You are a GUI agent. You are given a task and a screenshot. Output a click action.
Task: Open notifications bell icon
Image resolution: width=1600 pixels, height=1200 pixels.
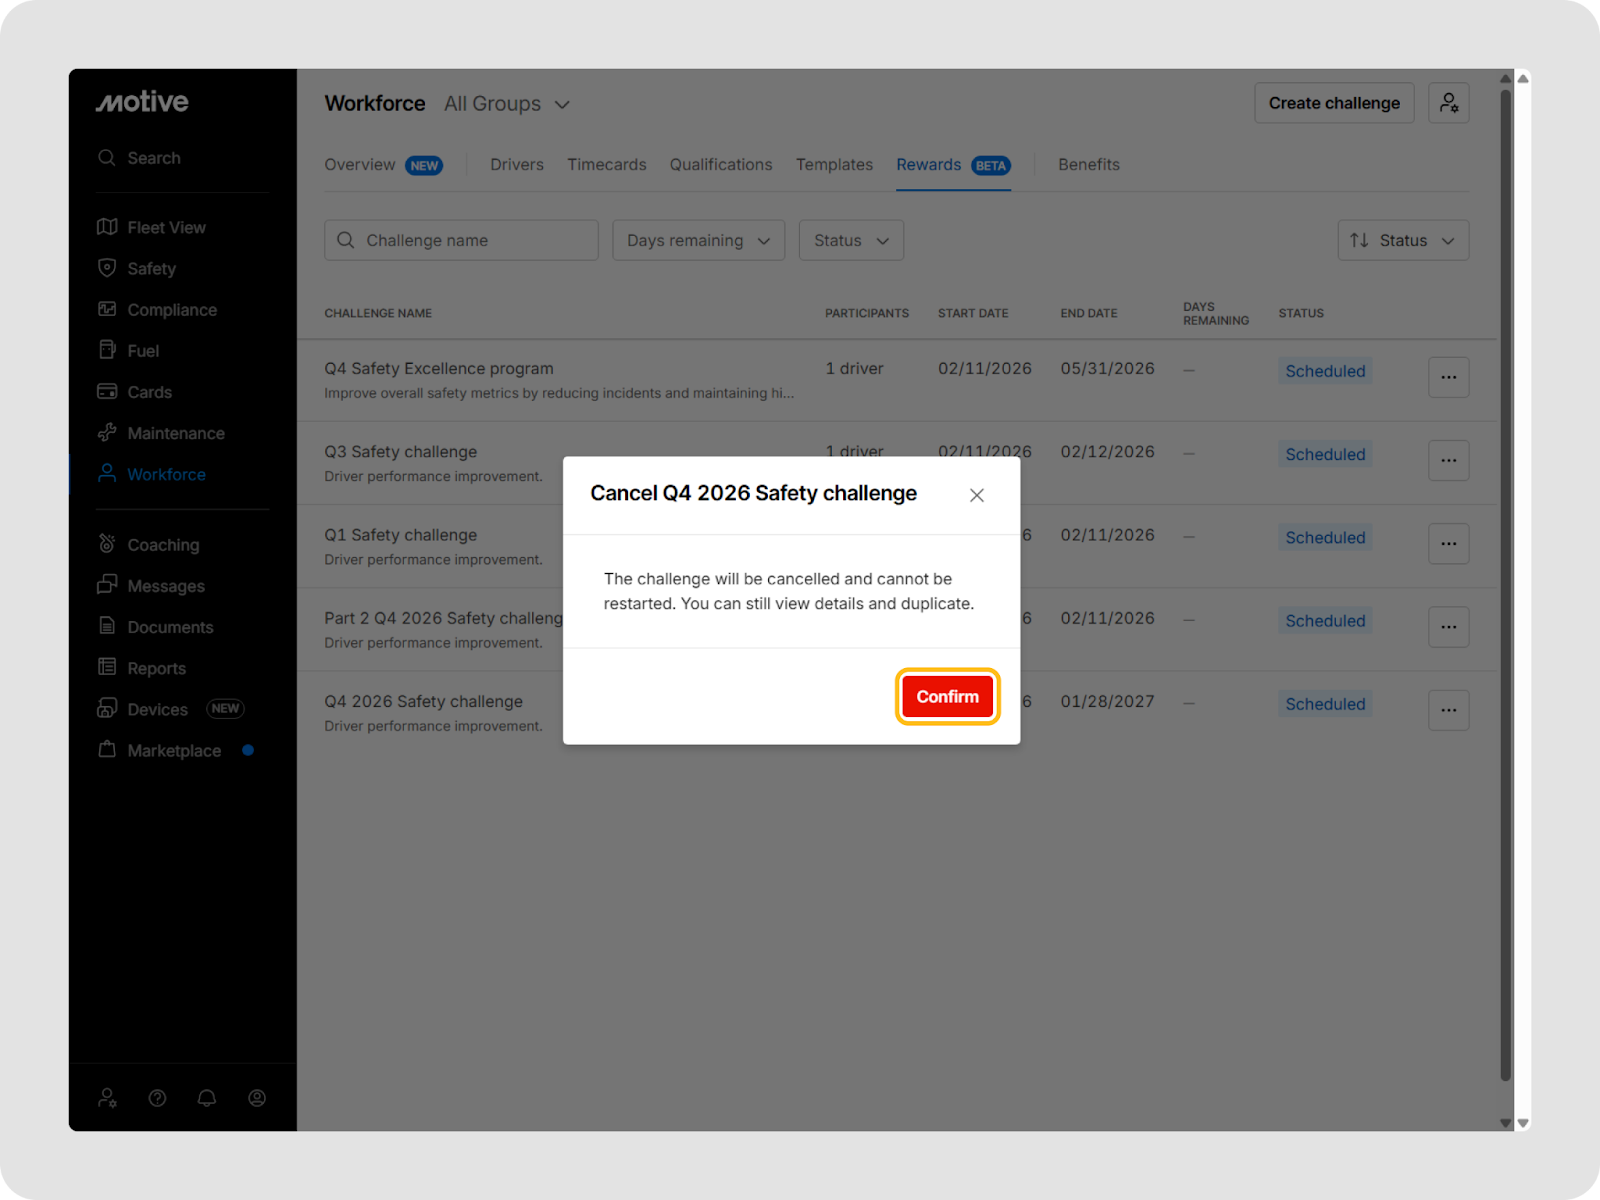pos(207,1098)
